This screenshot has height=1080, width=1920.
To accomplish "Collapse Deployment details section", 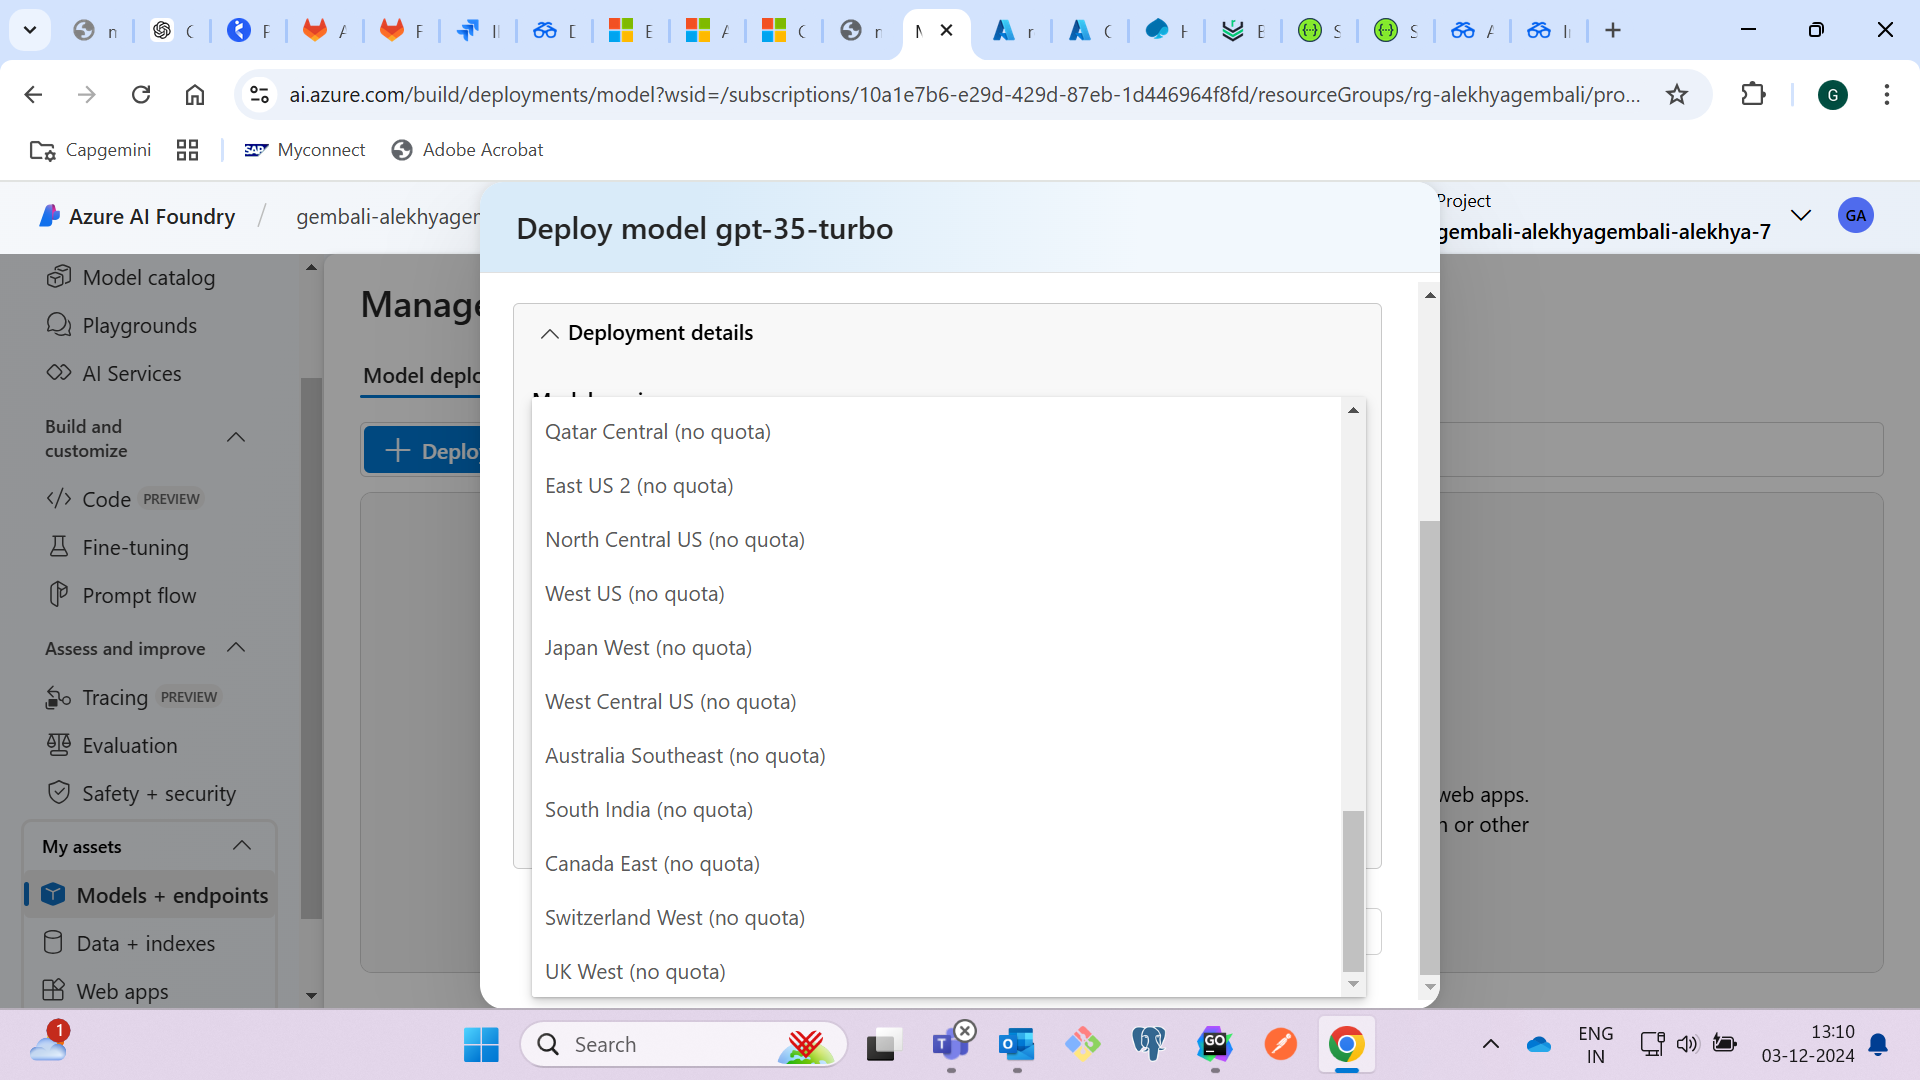I will pyautogui.click(x=549, y=333).
